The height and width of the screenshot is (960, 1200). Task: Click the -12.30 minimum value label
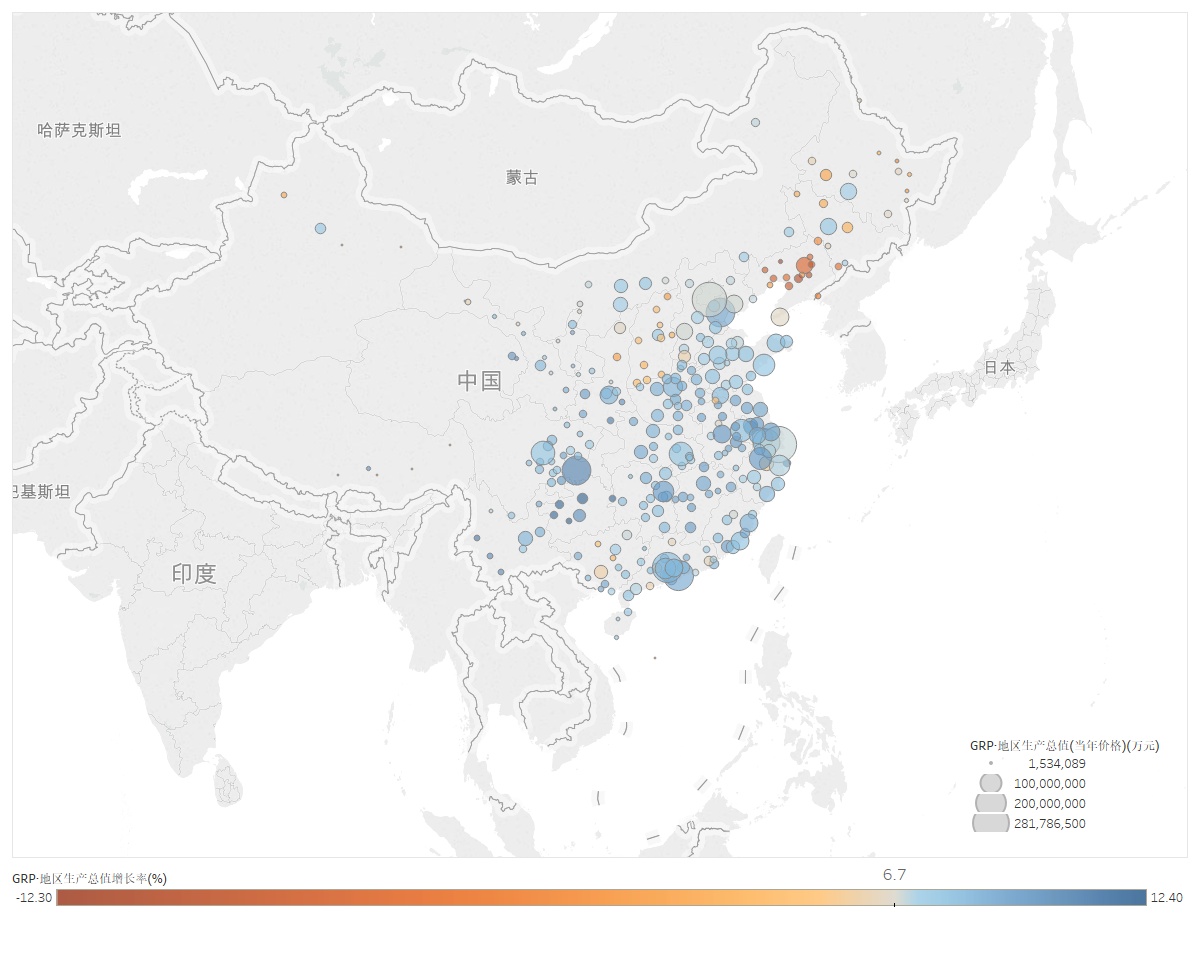click(x=33, y=898)
